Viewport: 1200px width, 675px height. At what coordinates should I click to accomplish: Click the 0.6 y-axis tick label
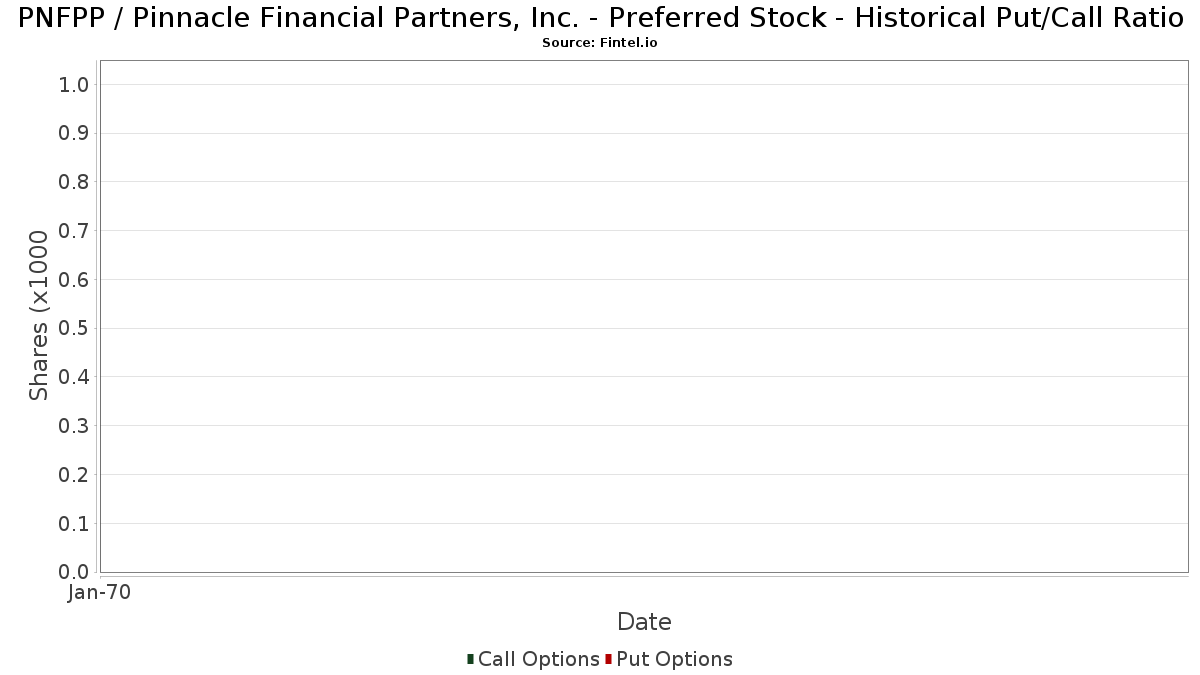tap(75, 280)
